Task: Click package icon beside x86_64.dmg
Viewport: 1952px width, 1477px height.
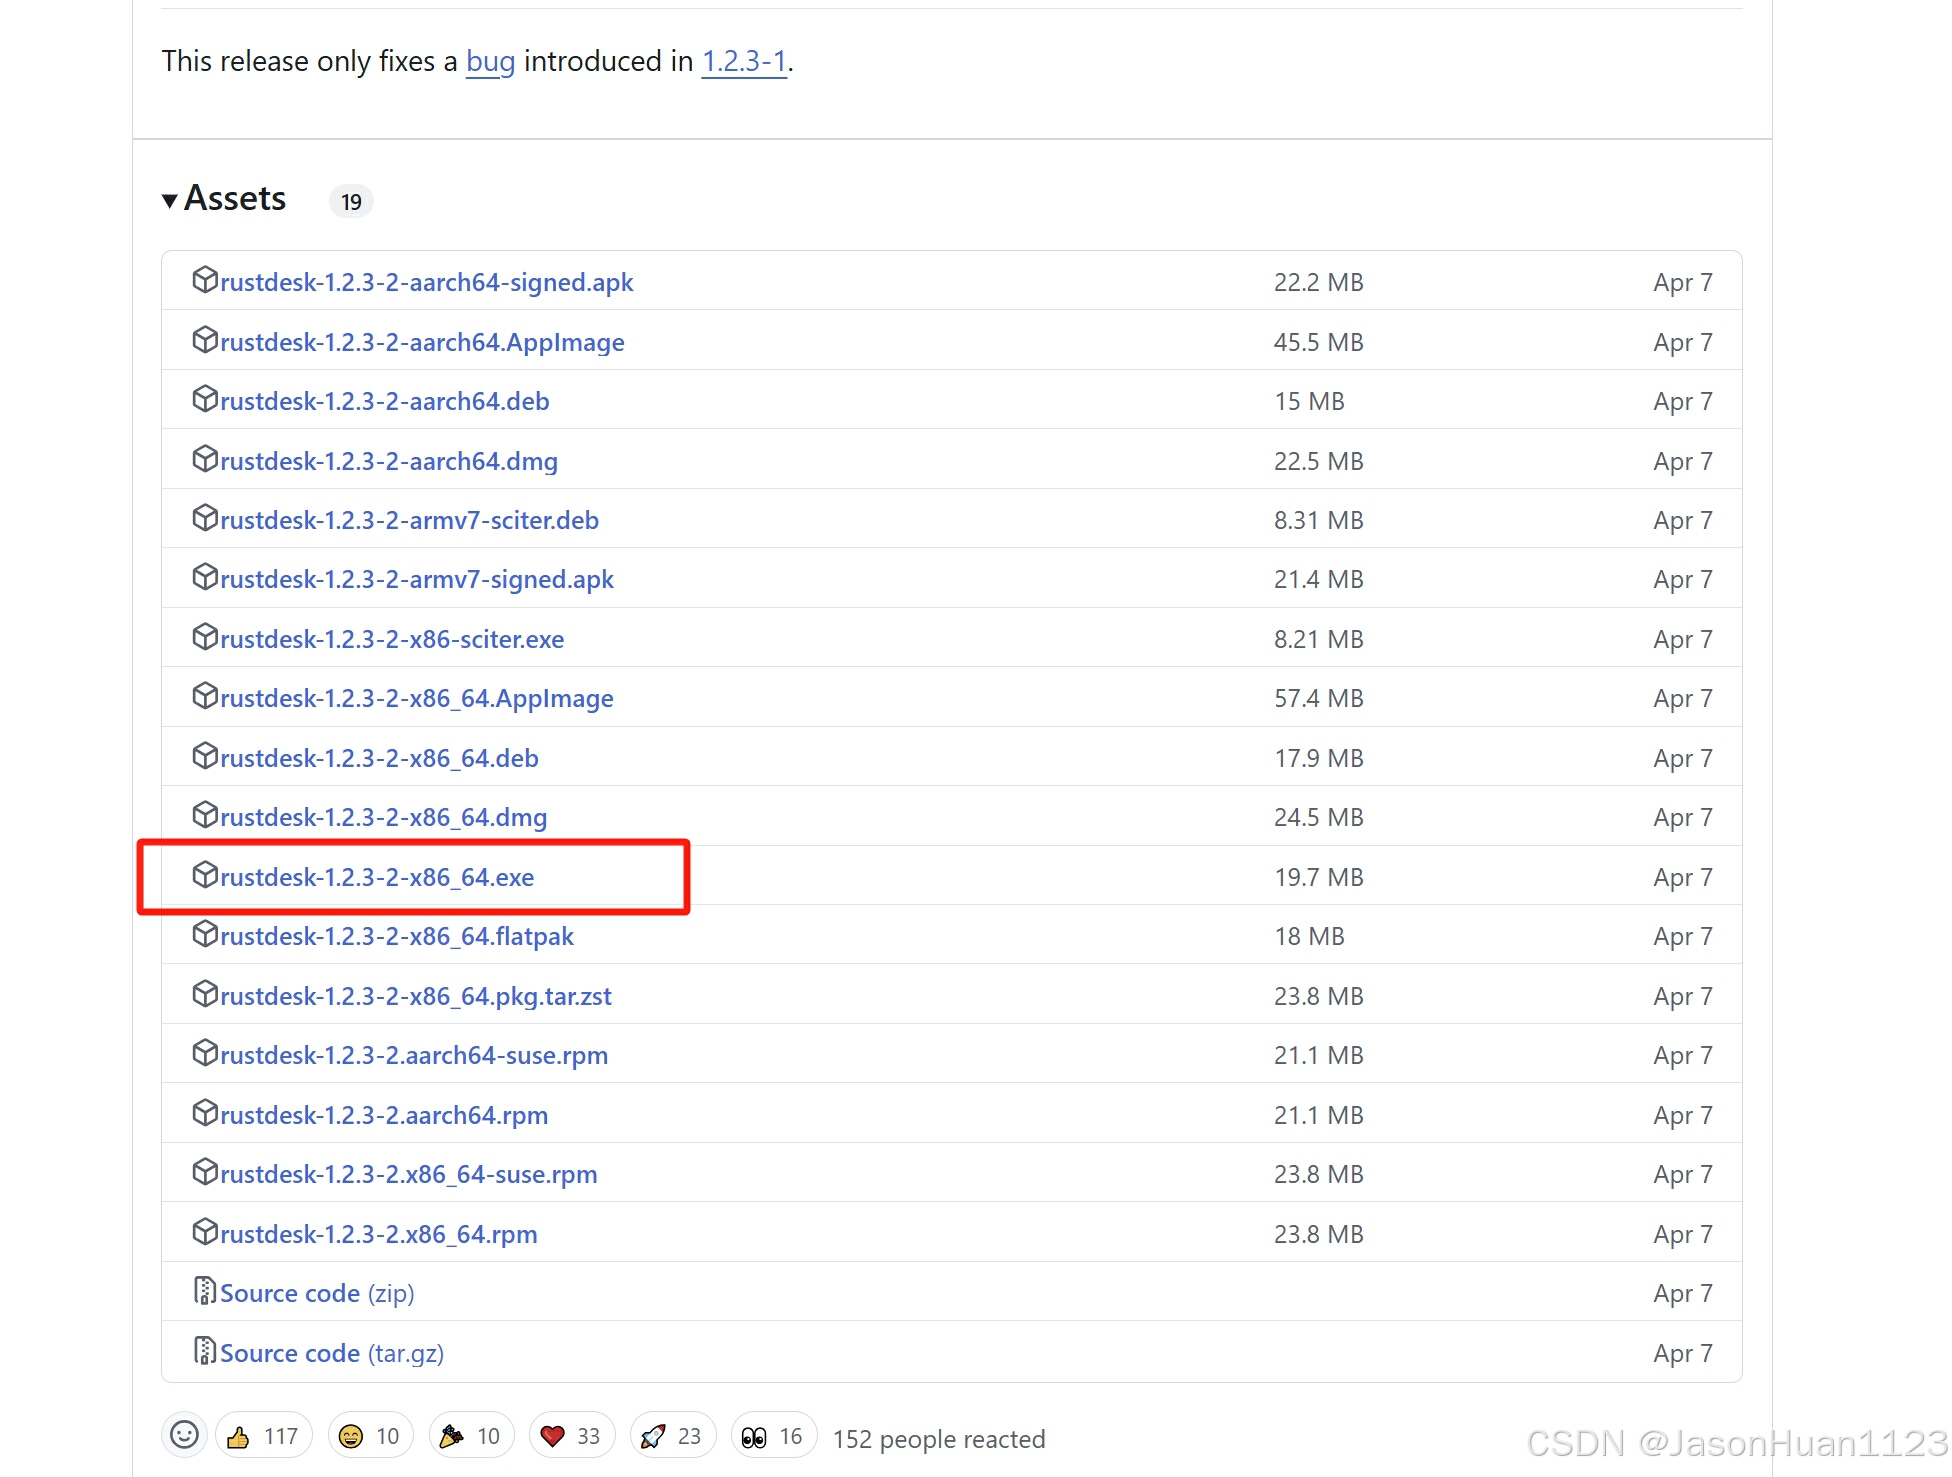Action: point(205,814)
